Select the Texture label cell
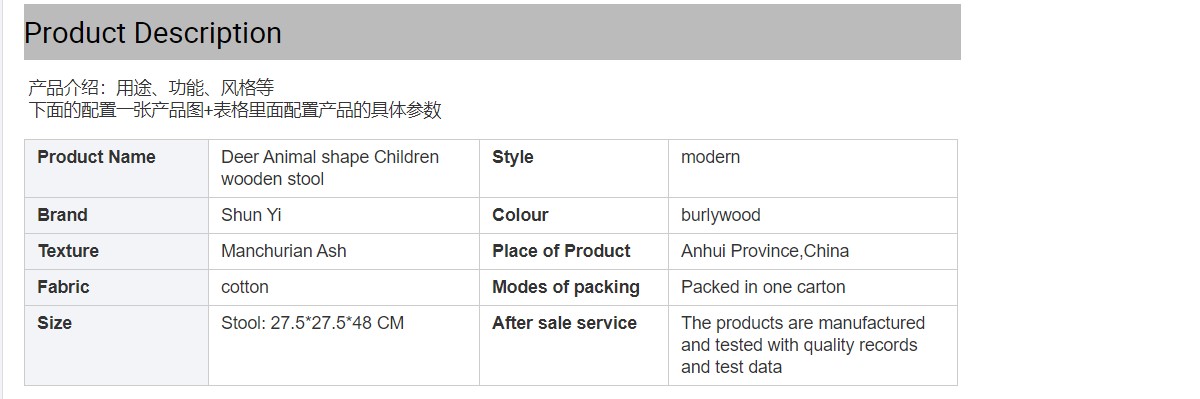Viewport: 1200px width, 399px height. coord(116,251)
